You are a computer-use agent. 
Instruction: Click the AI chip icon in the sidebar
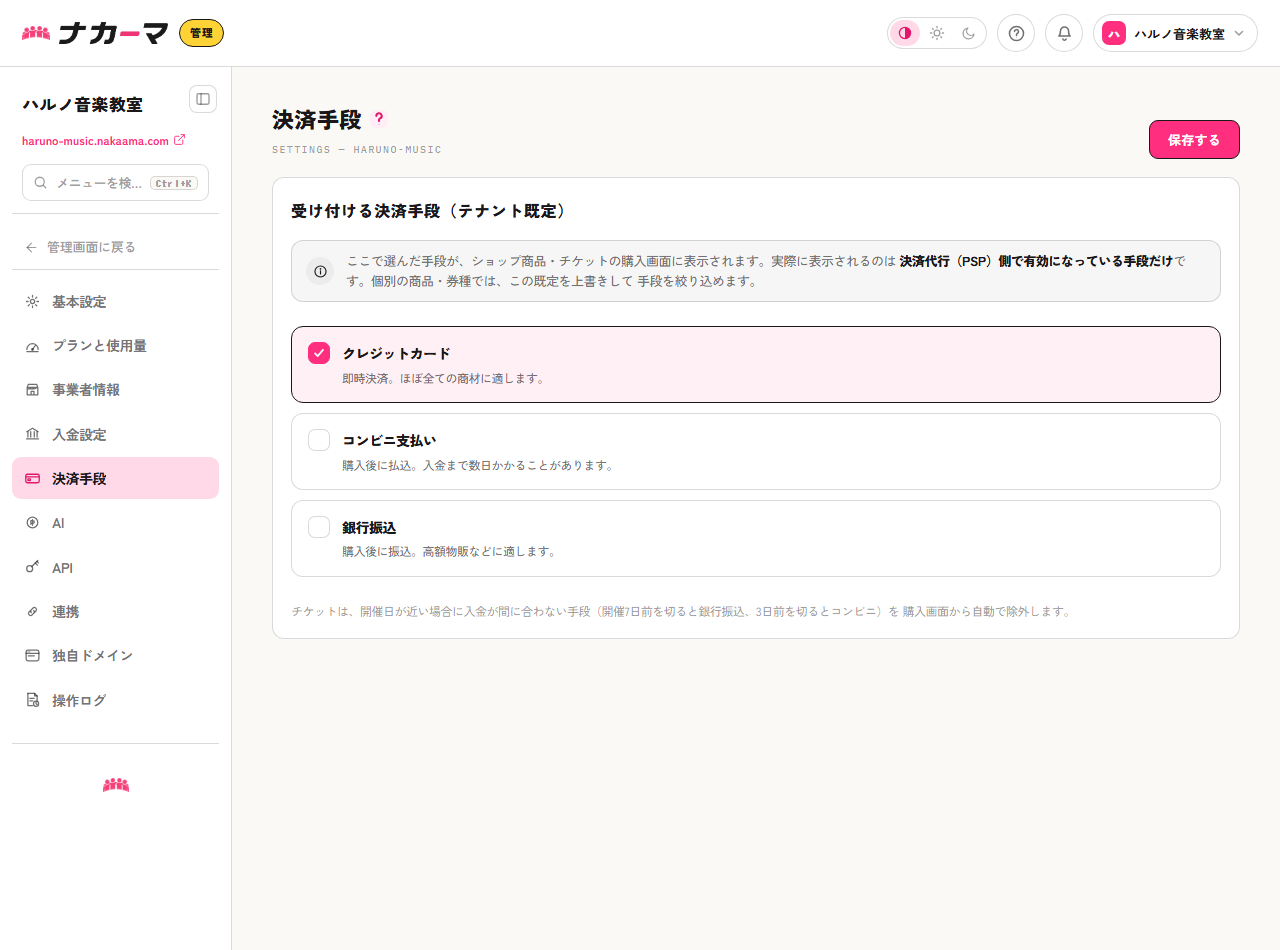(x=32, y=523)
